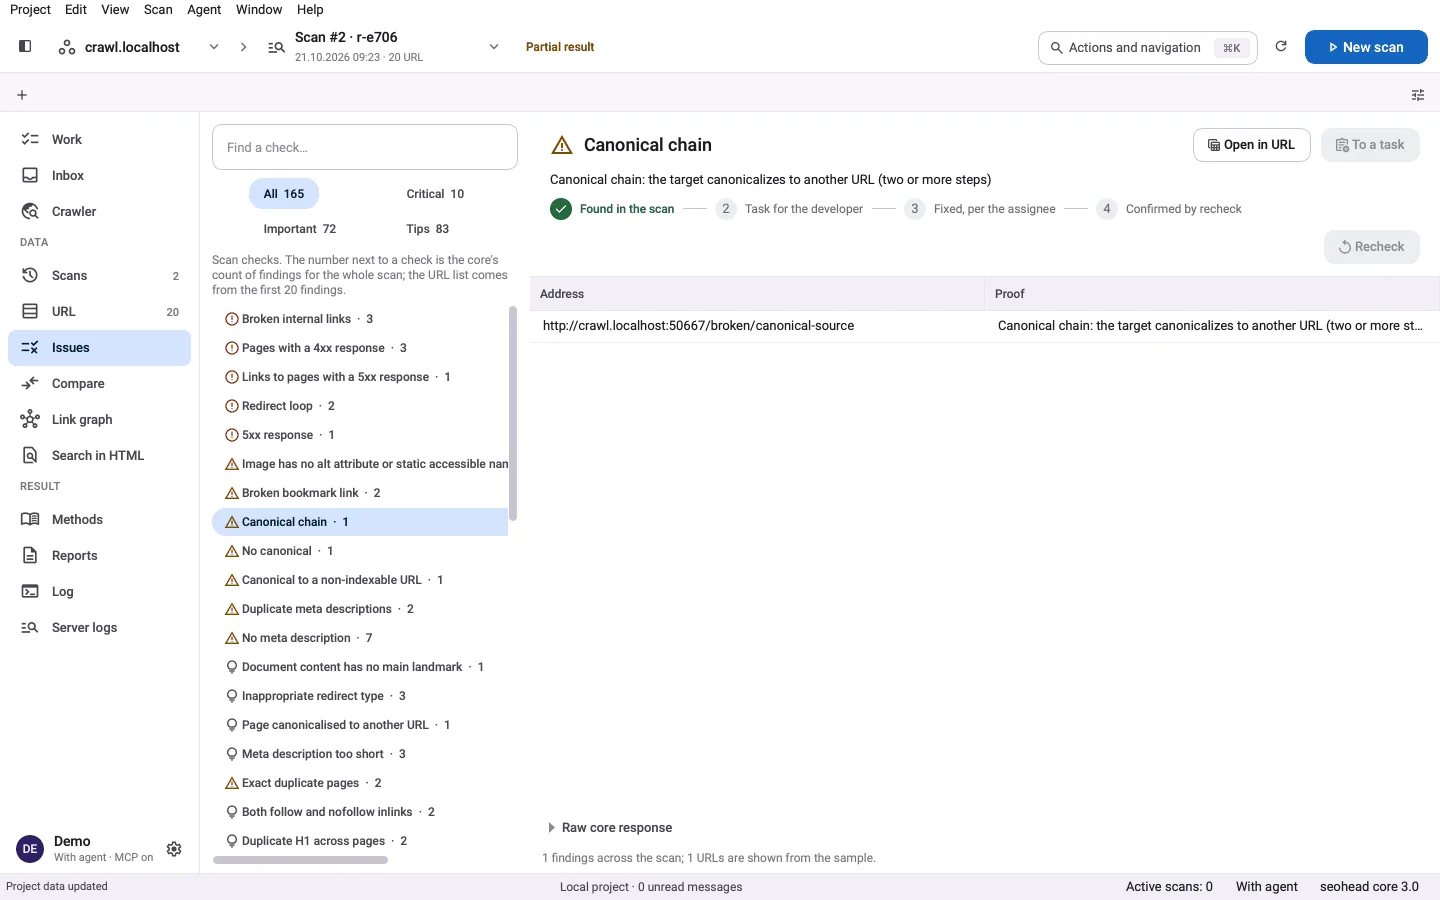This screenshot has height=900, width=1440.
Task: Click the Find a check input
Action: (365, 147)
